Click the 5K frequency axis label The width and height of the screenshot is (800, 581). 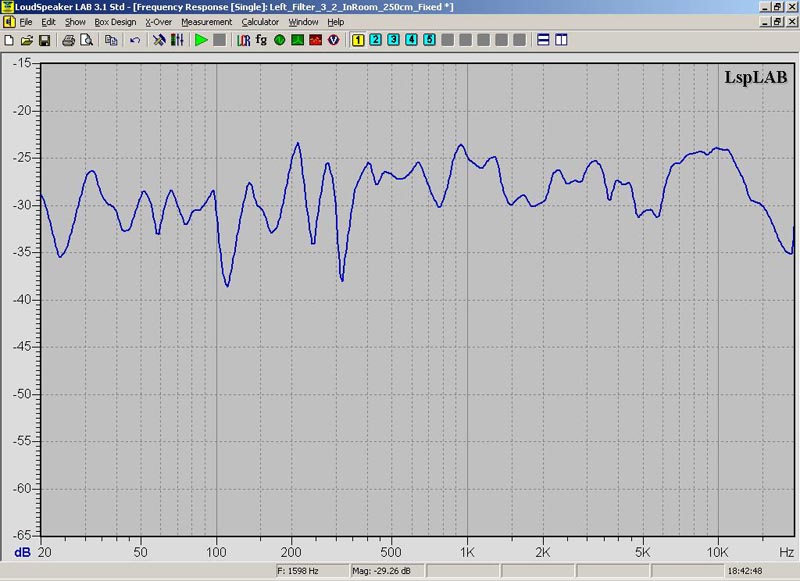pyautogui.click(x=642, y=552)
